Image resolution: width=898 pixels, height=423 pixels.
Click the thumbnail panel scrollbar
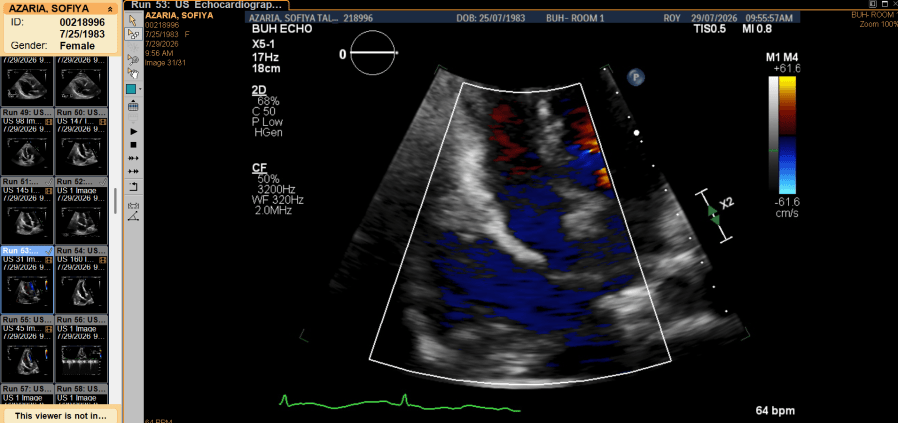click(116, 201)
